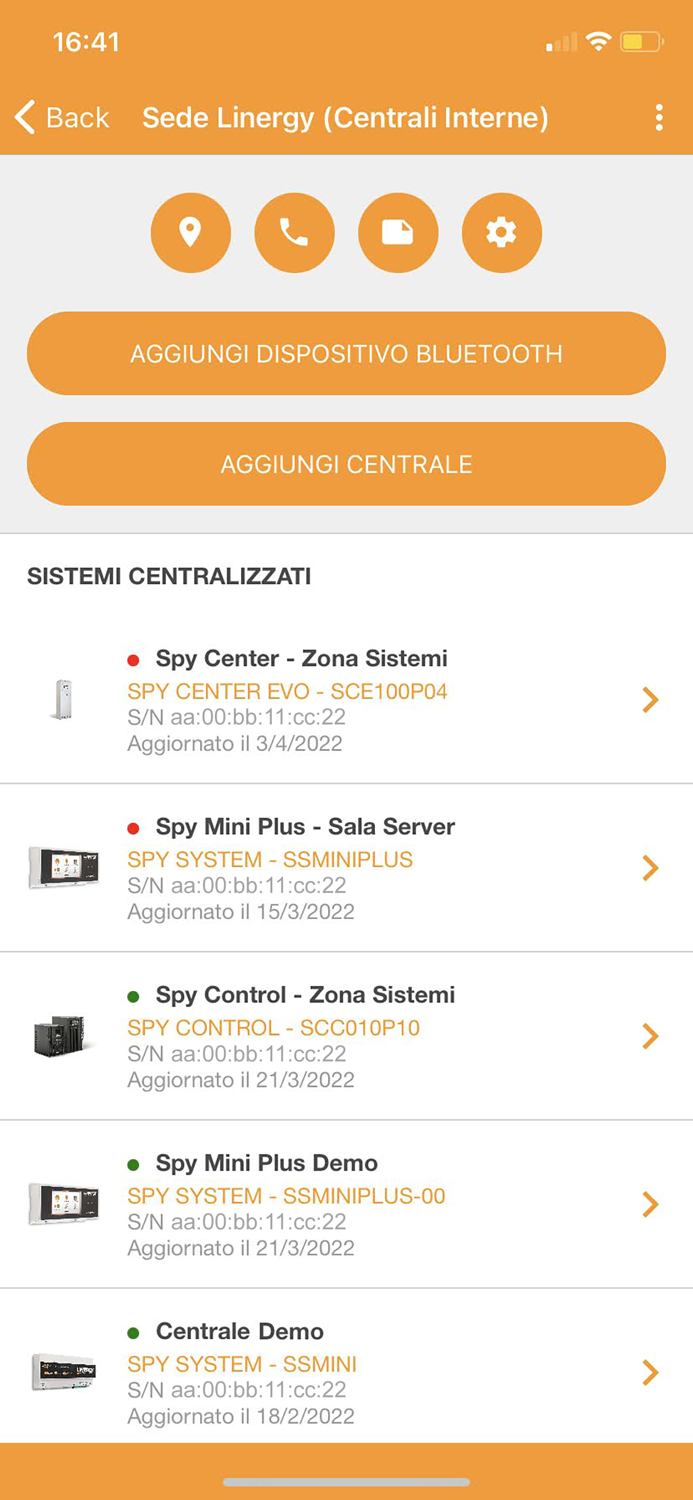Open the settings gear icon
The width and height of the screenshot is (693, 1500).
[x=502, y=232]
